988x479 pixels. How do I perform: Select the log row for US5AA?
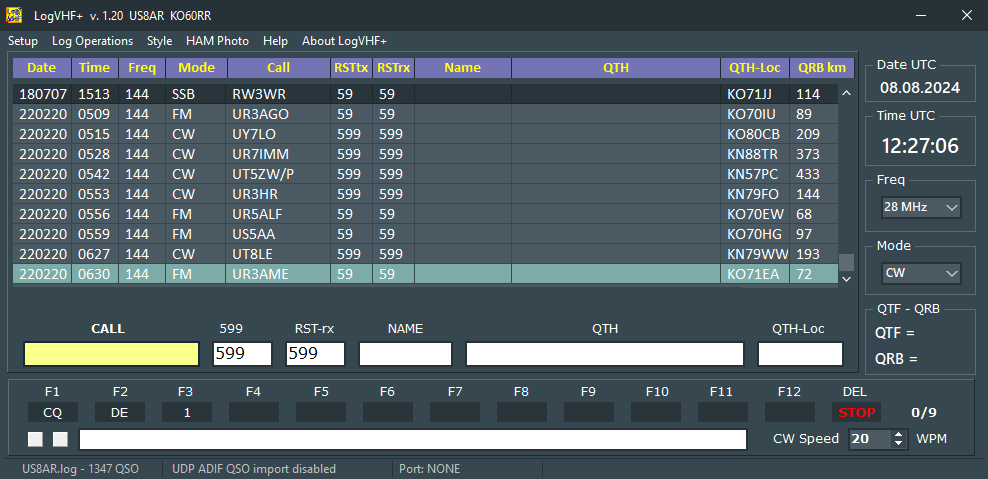(x=425, y=234)
